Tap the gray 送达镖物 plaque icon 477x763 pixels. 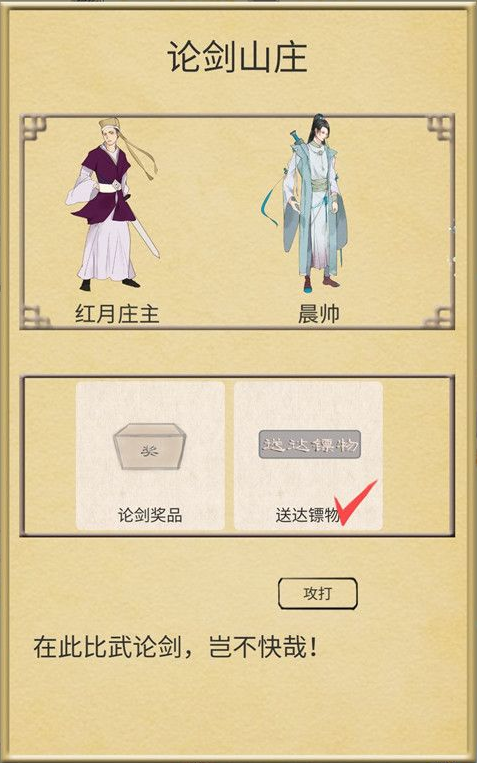(310, 444)
